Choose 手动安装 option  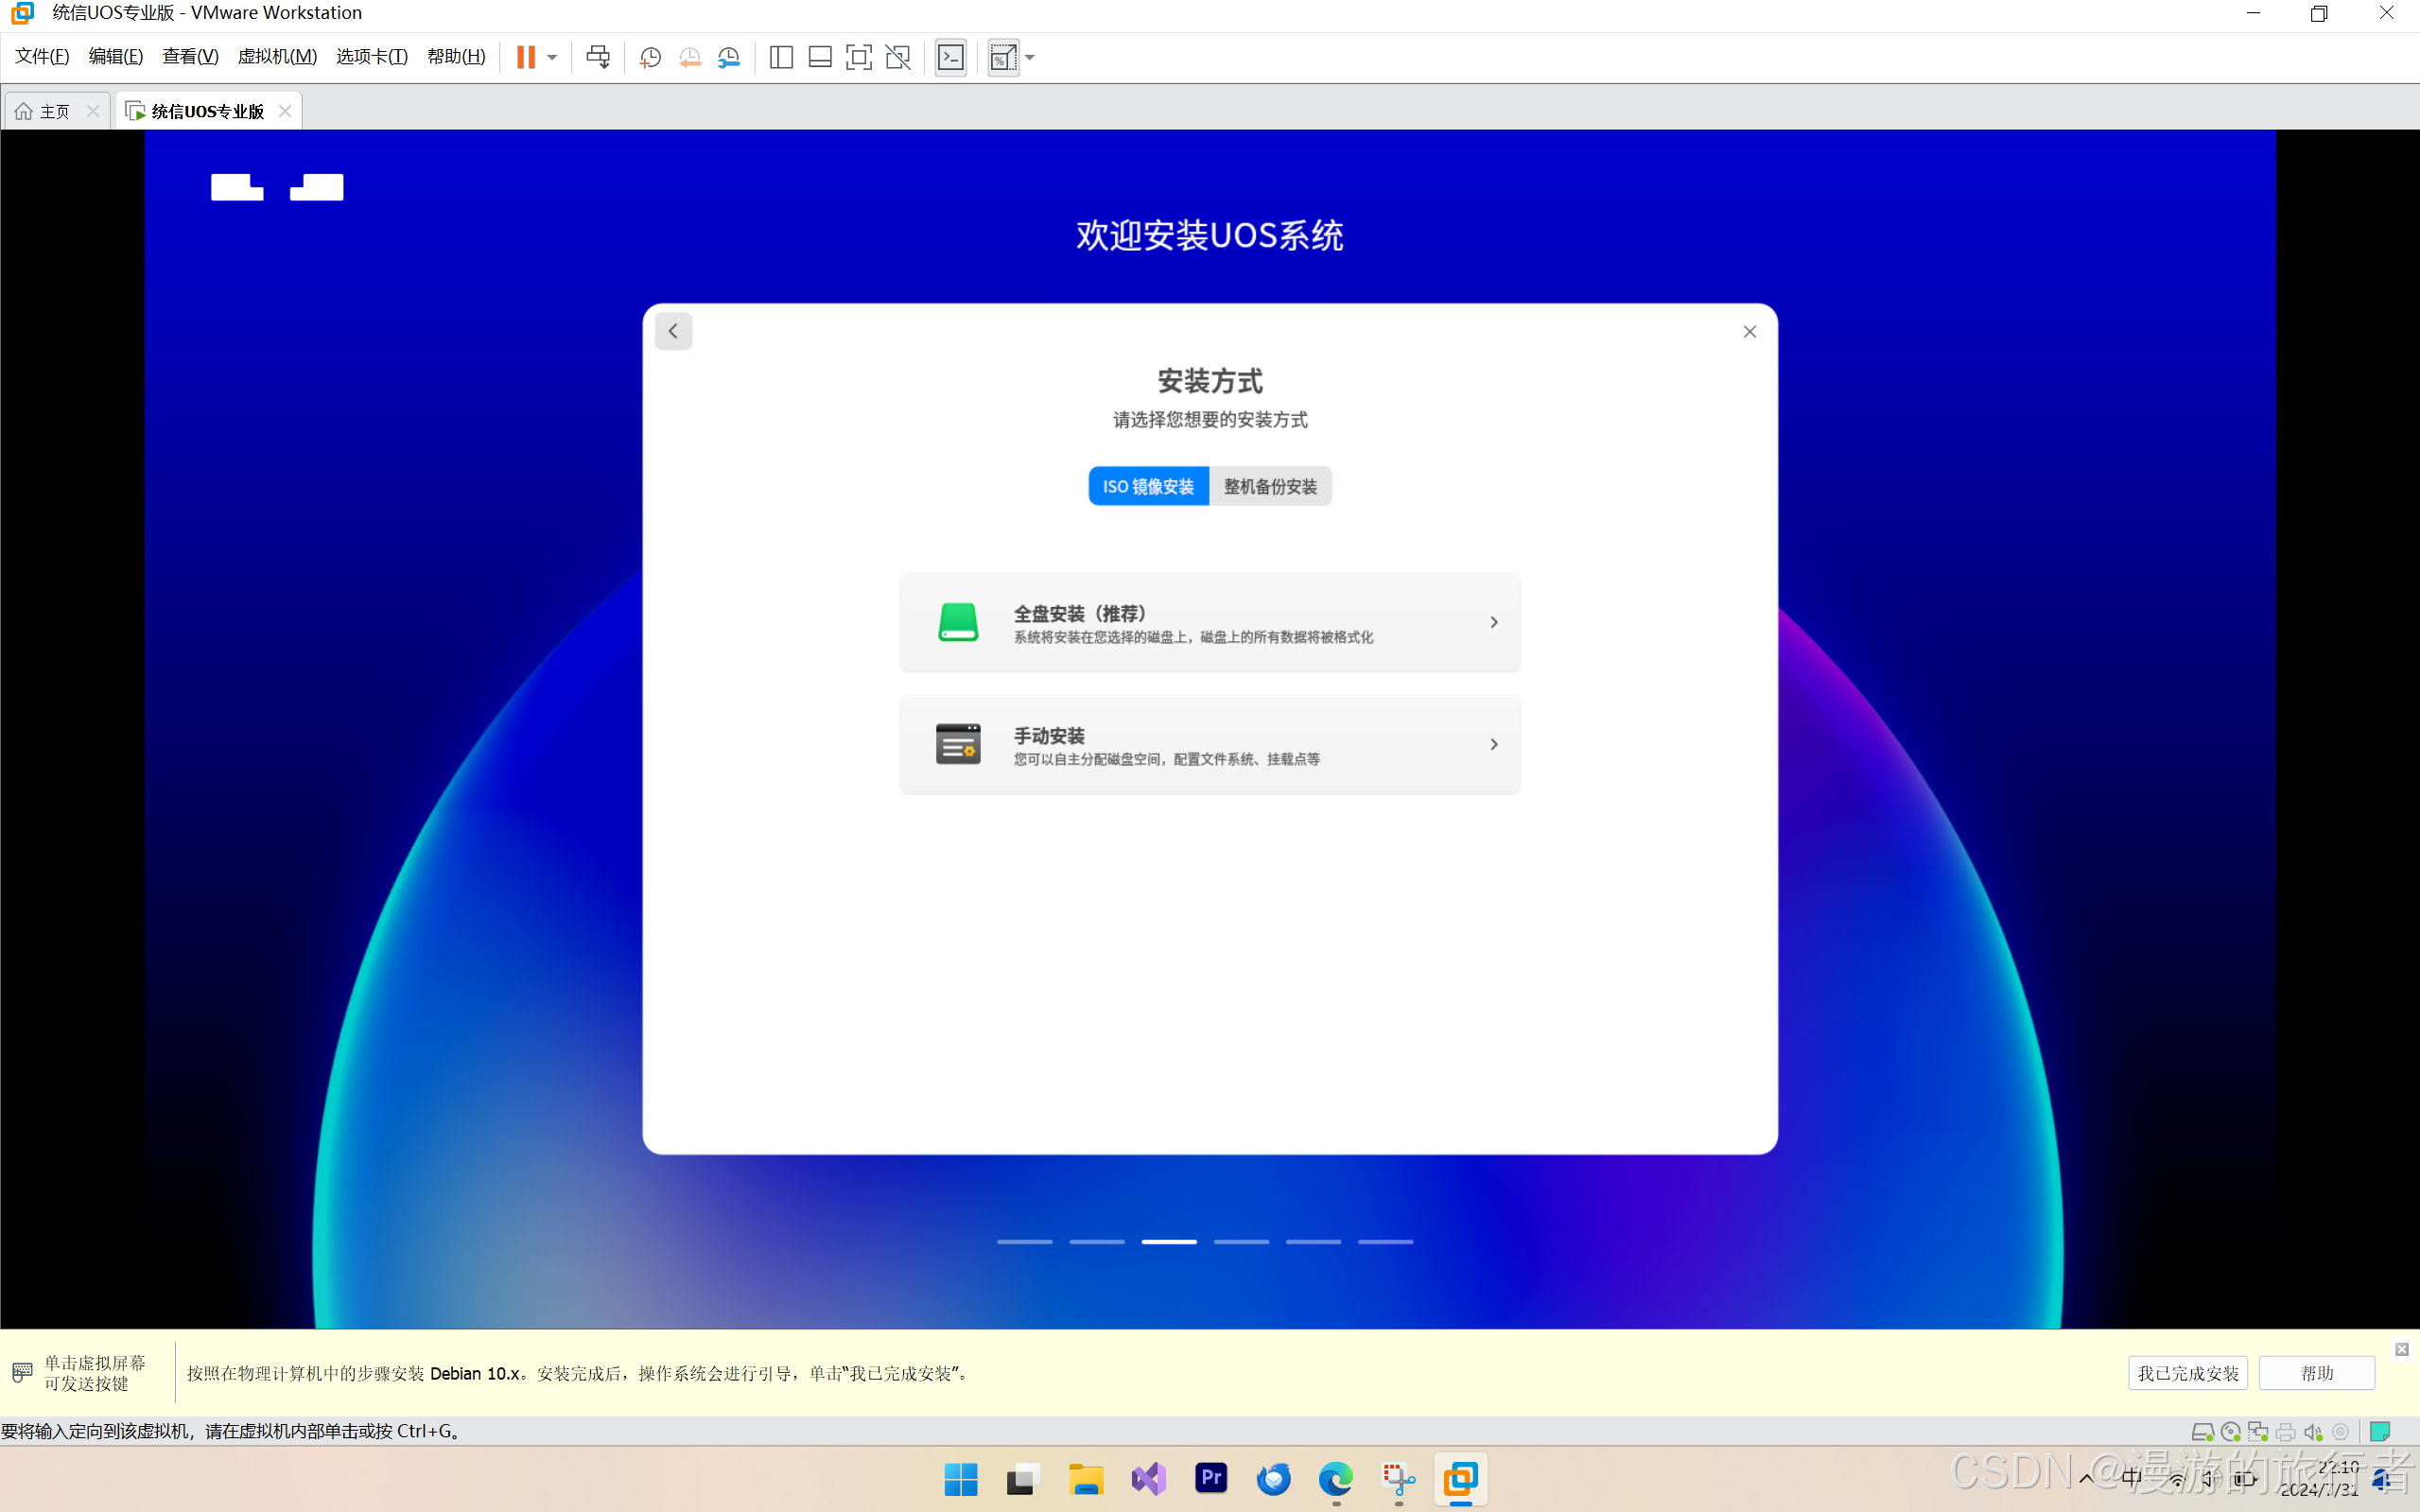tap(1210, 744)
